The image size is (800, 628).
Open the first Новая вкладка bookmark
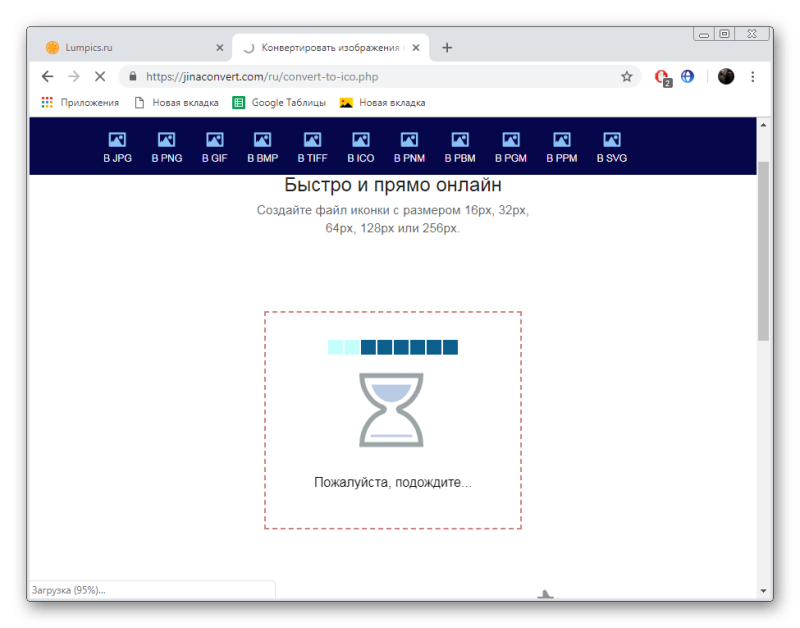[x=177, y=103]
